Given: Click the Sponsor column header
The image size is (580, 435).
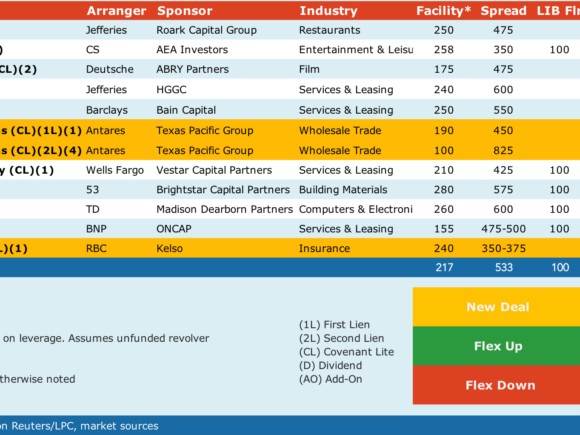Looking at the screenshot, I should pos(185,11).
